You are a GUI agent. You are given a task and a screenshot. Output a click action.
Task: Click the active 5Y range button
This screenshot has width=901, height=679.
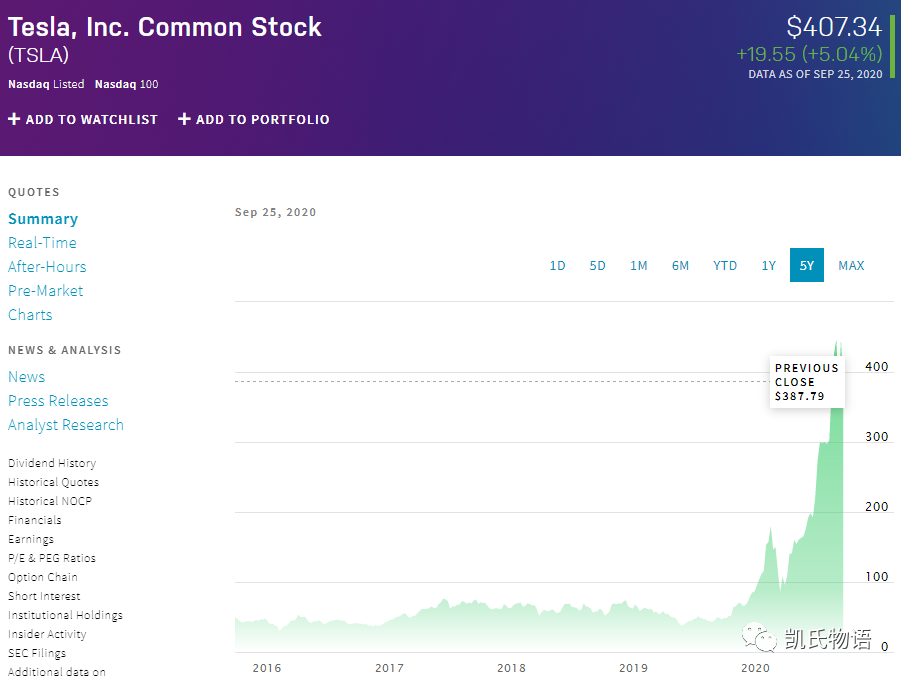(x=807, y=265)
